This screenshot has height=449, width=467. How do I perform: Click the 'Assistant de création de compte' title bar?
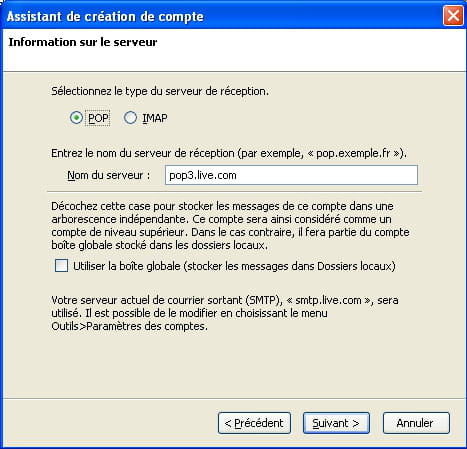[x=105, y=16]
